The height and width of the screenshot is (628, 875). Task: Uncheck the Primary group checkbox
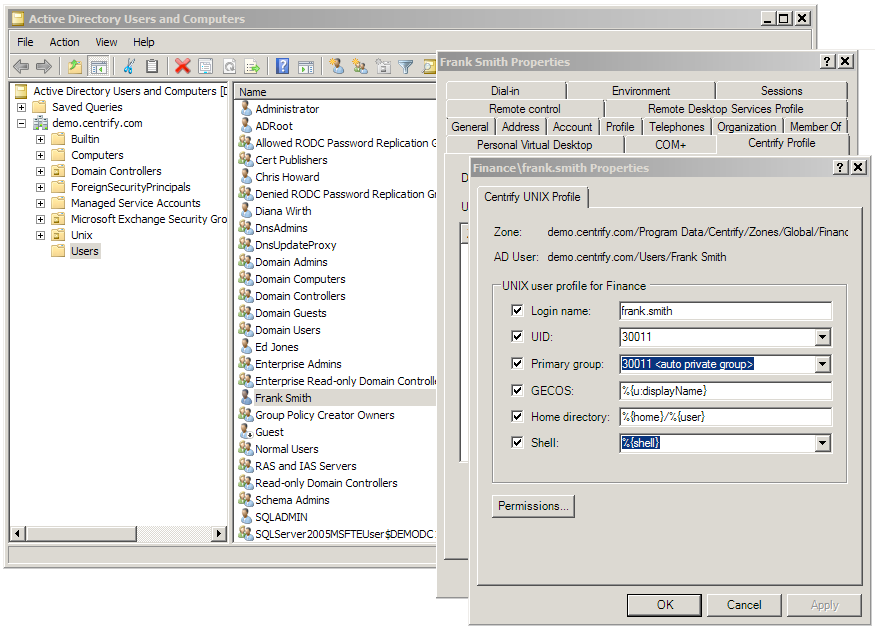point(517,363)
